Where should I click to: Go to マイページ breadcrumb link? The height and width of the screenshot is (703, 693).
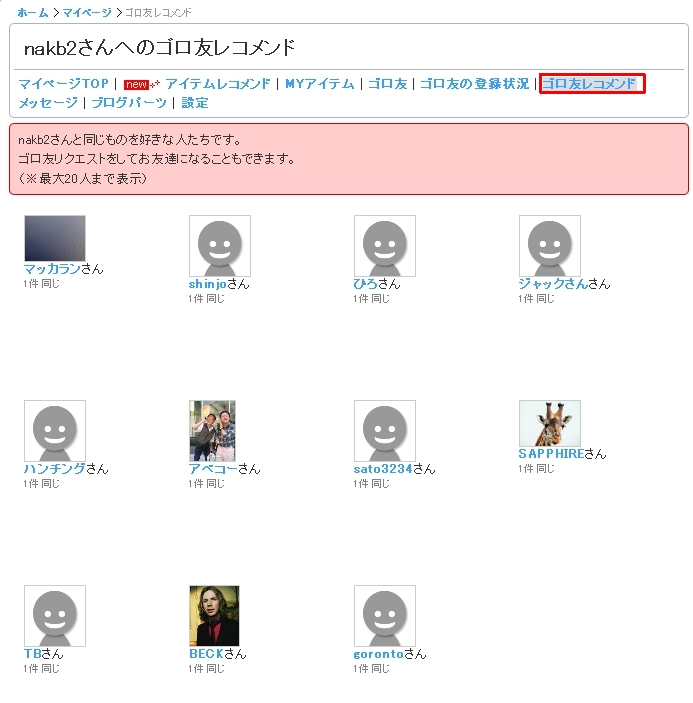pyautogui.click(x=87, y=13)
